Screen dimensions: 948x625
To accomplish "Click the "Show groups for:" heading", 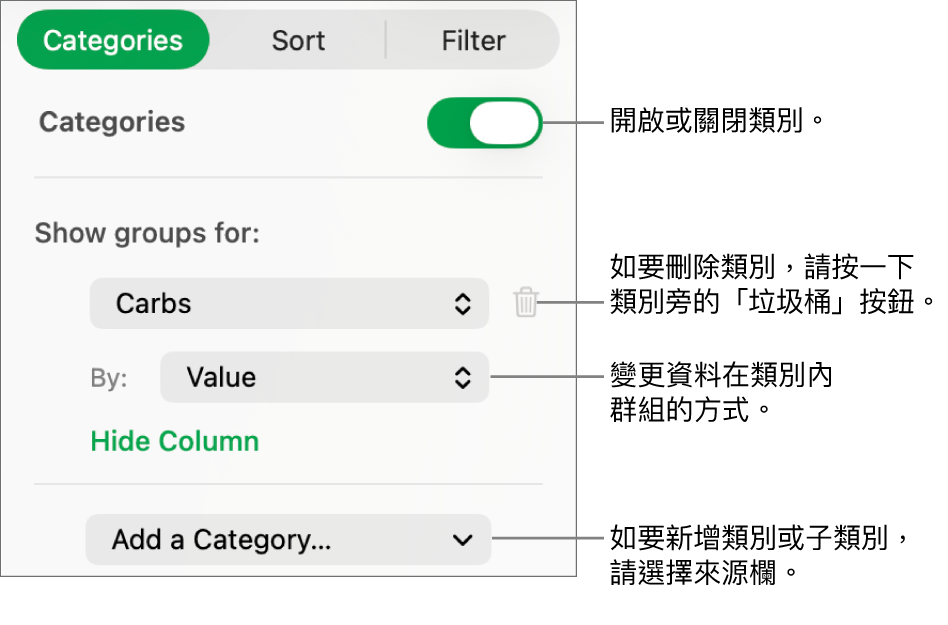I will [x=147, y=234].
